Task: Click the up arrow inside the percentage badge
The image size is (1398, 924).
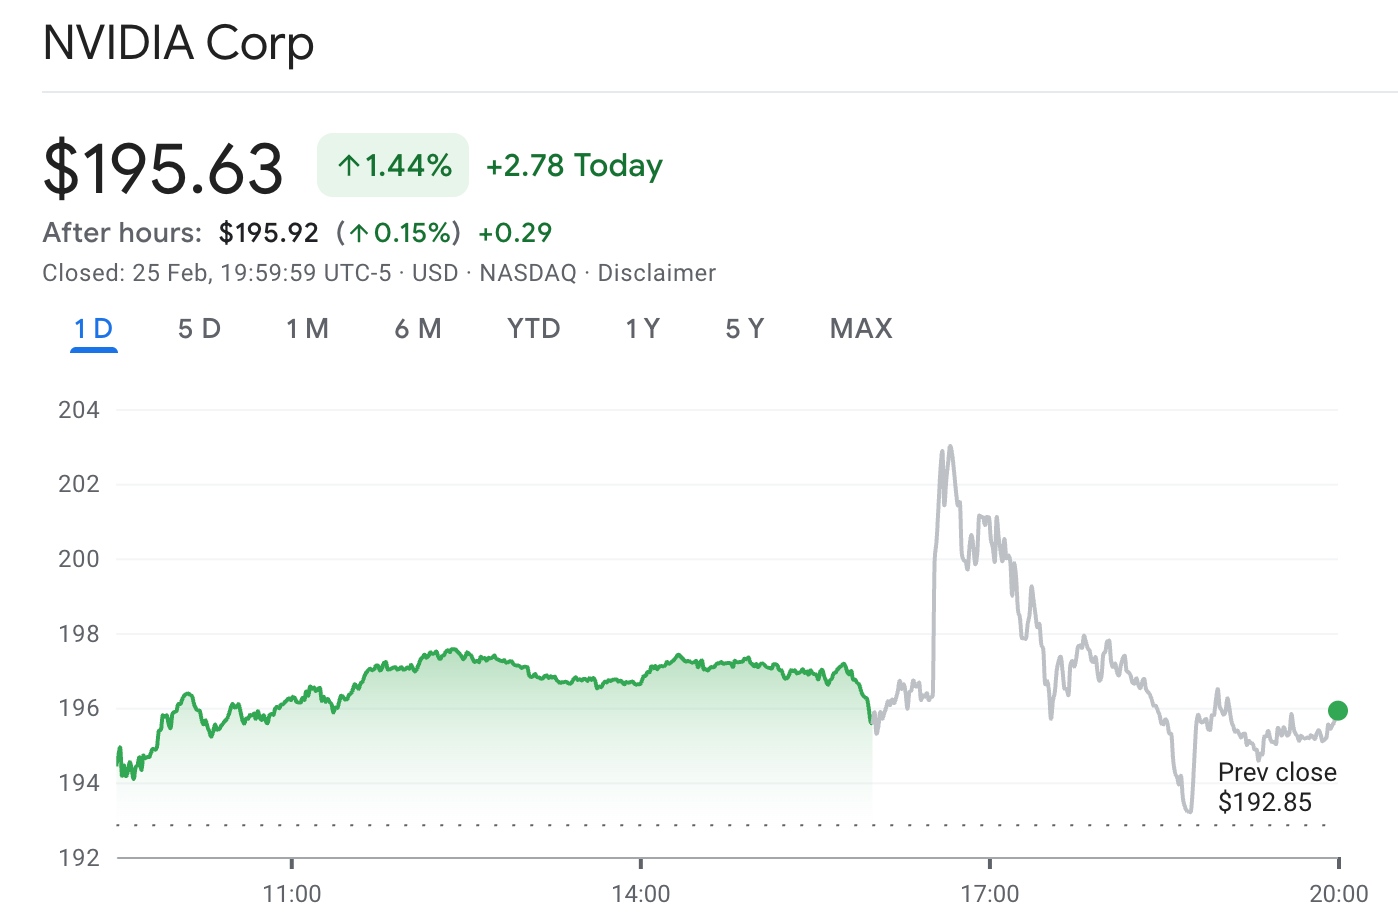Action: pos(349,164)
